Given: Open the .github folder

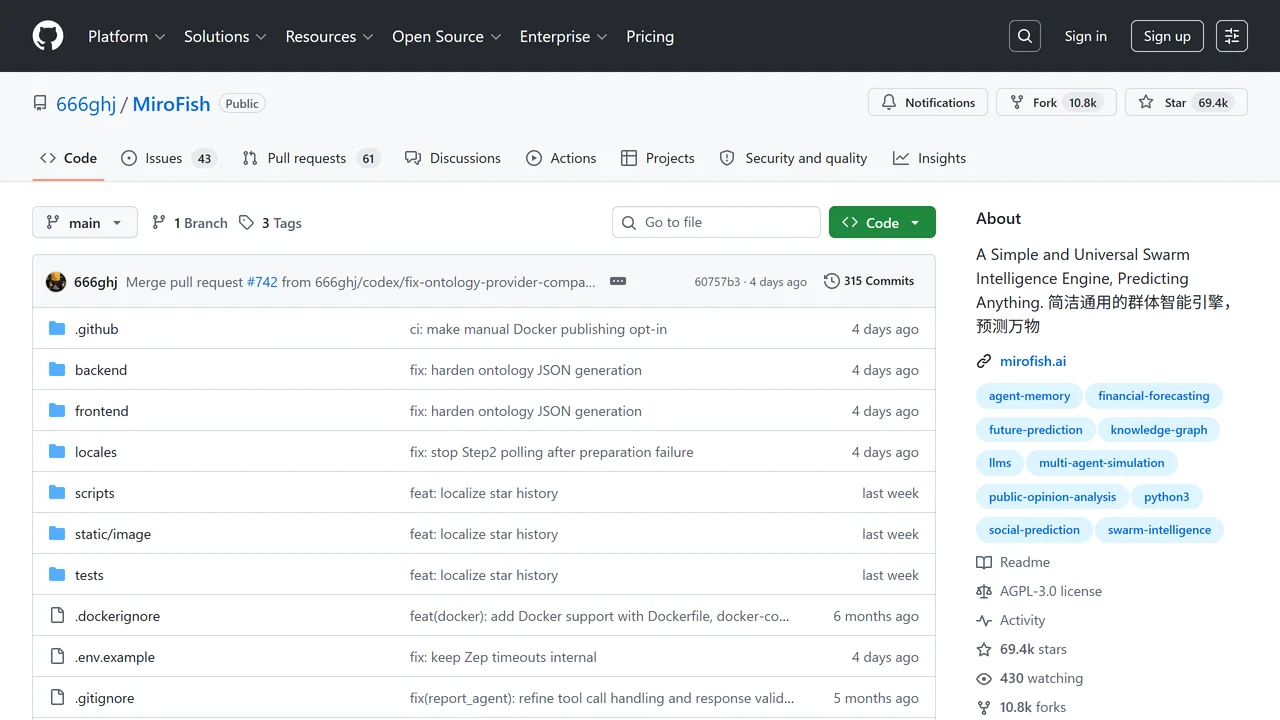Looking at the screenshot, I should [x=97, y=329].
